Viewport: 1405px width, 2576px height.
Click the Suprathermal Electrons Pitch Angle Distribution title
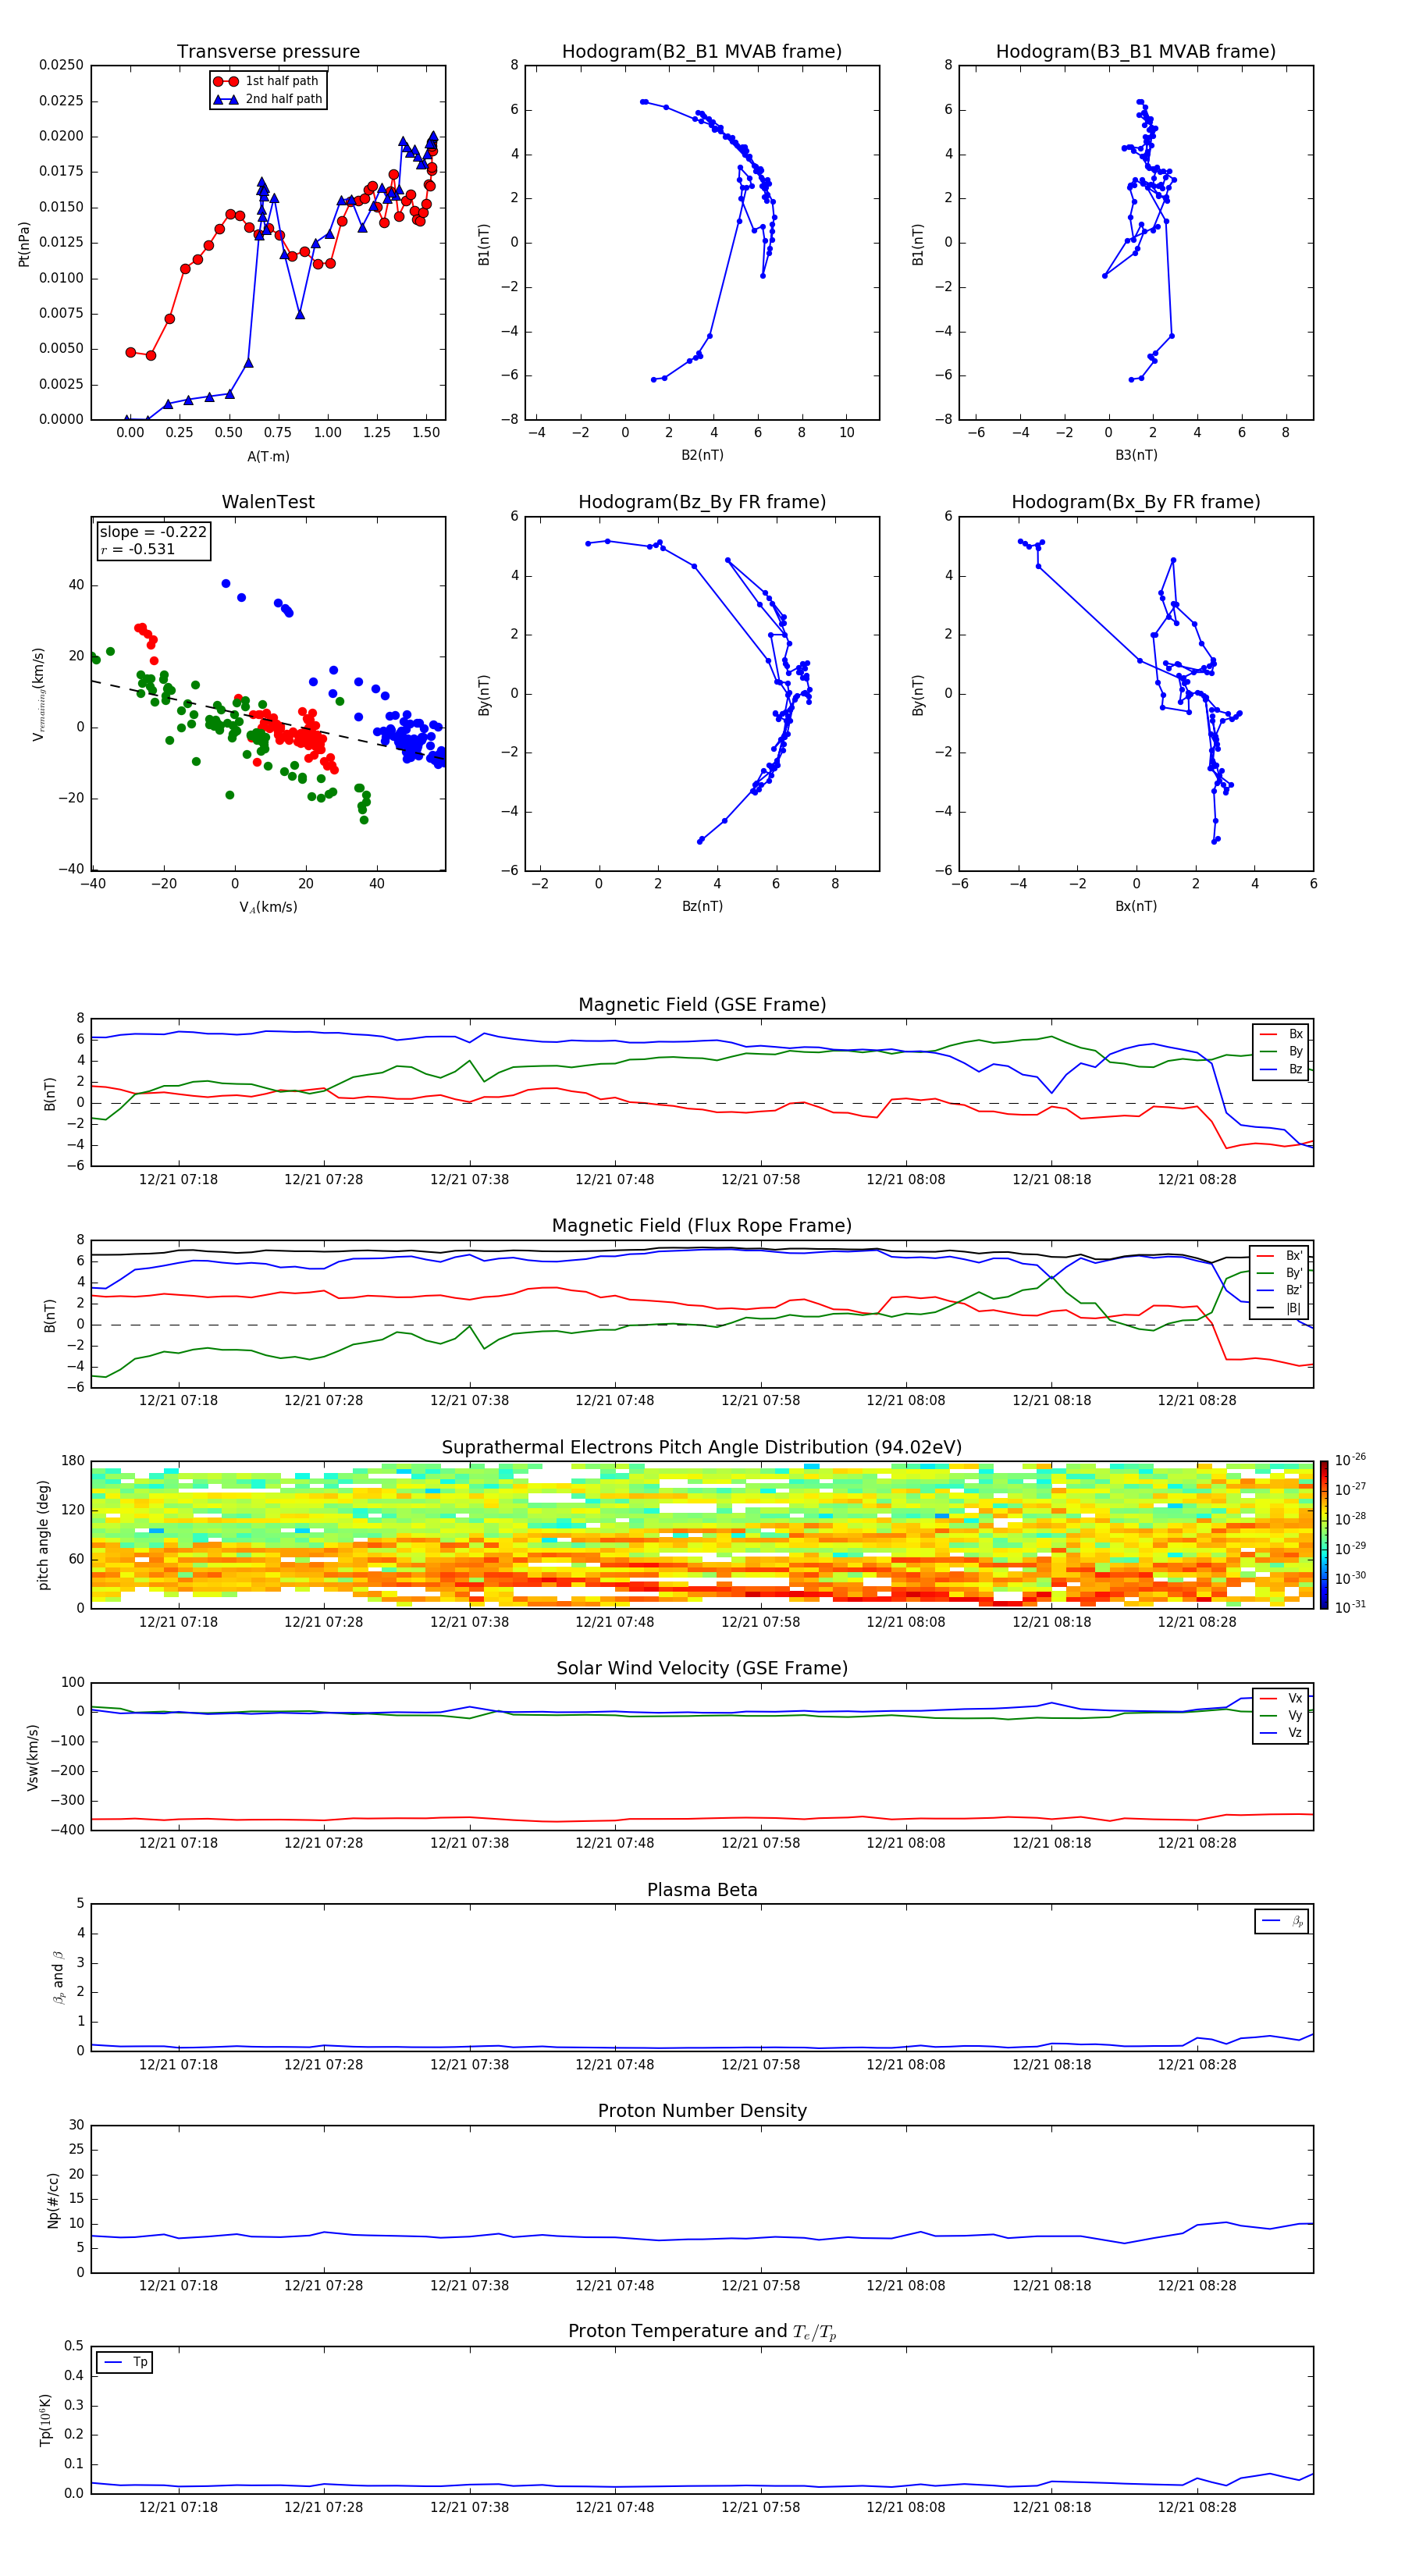click(x=702, y=1448)
